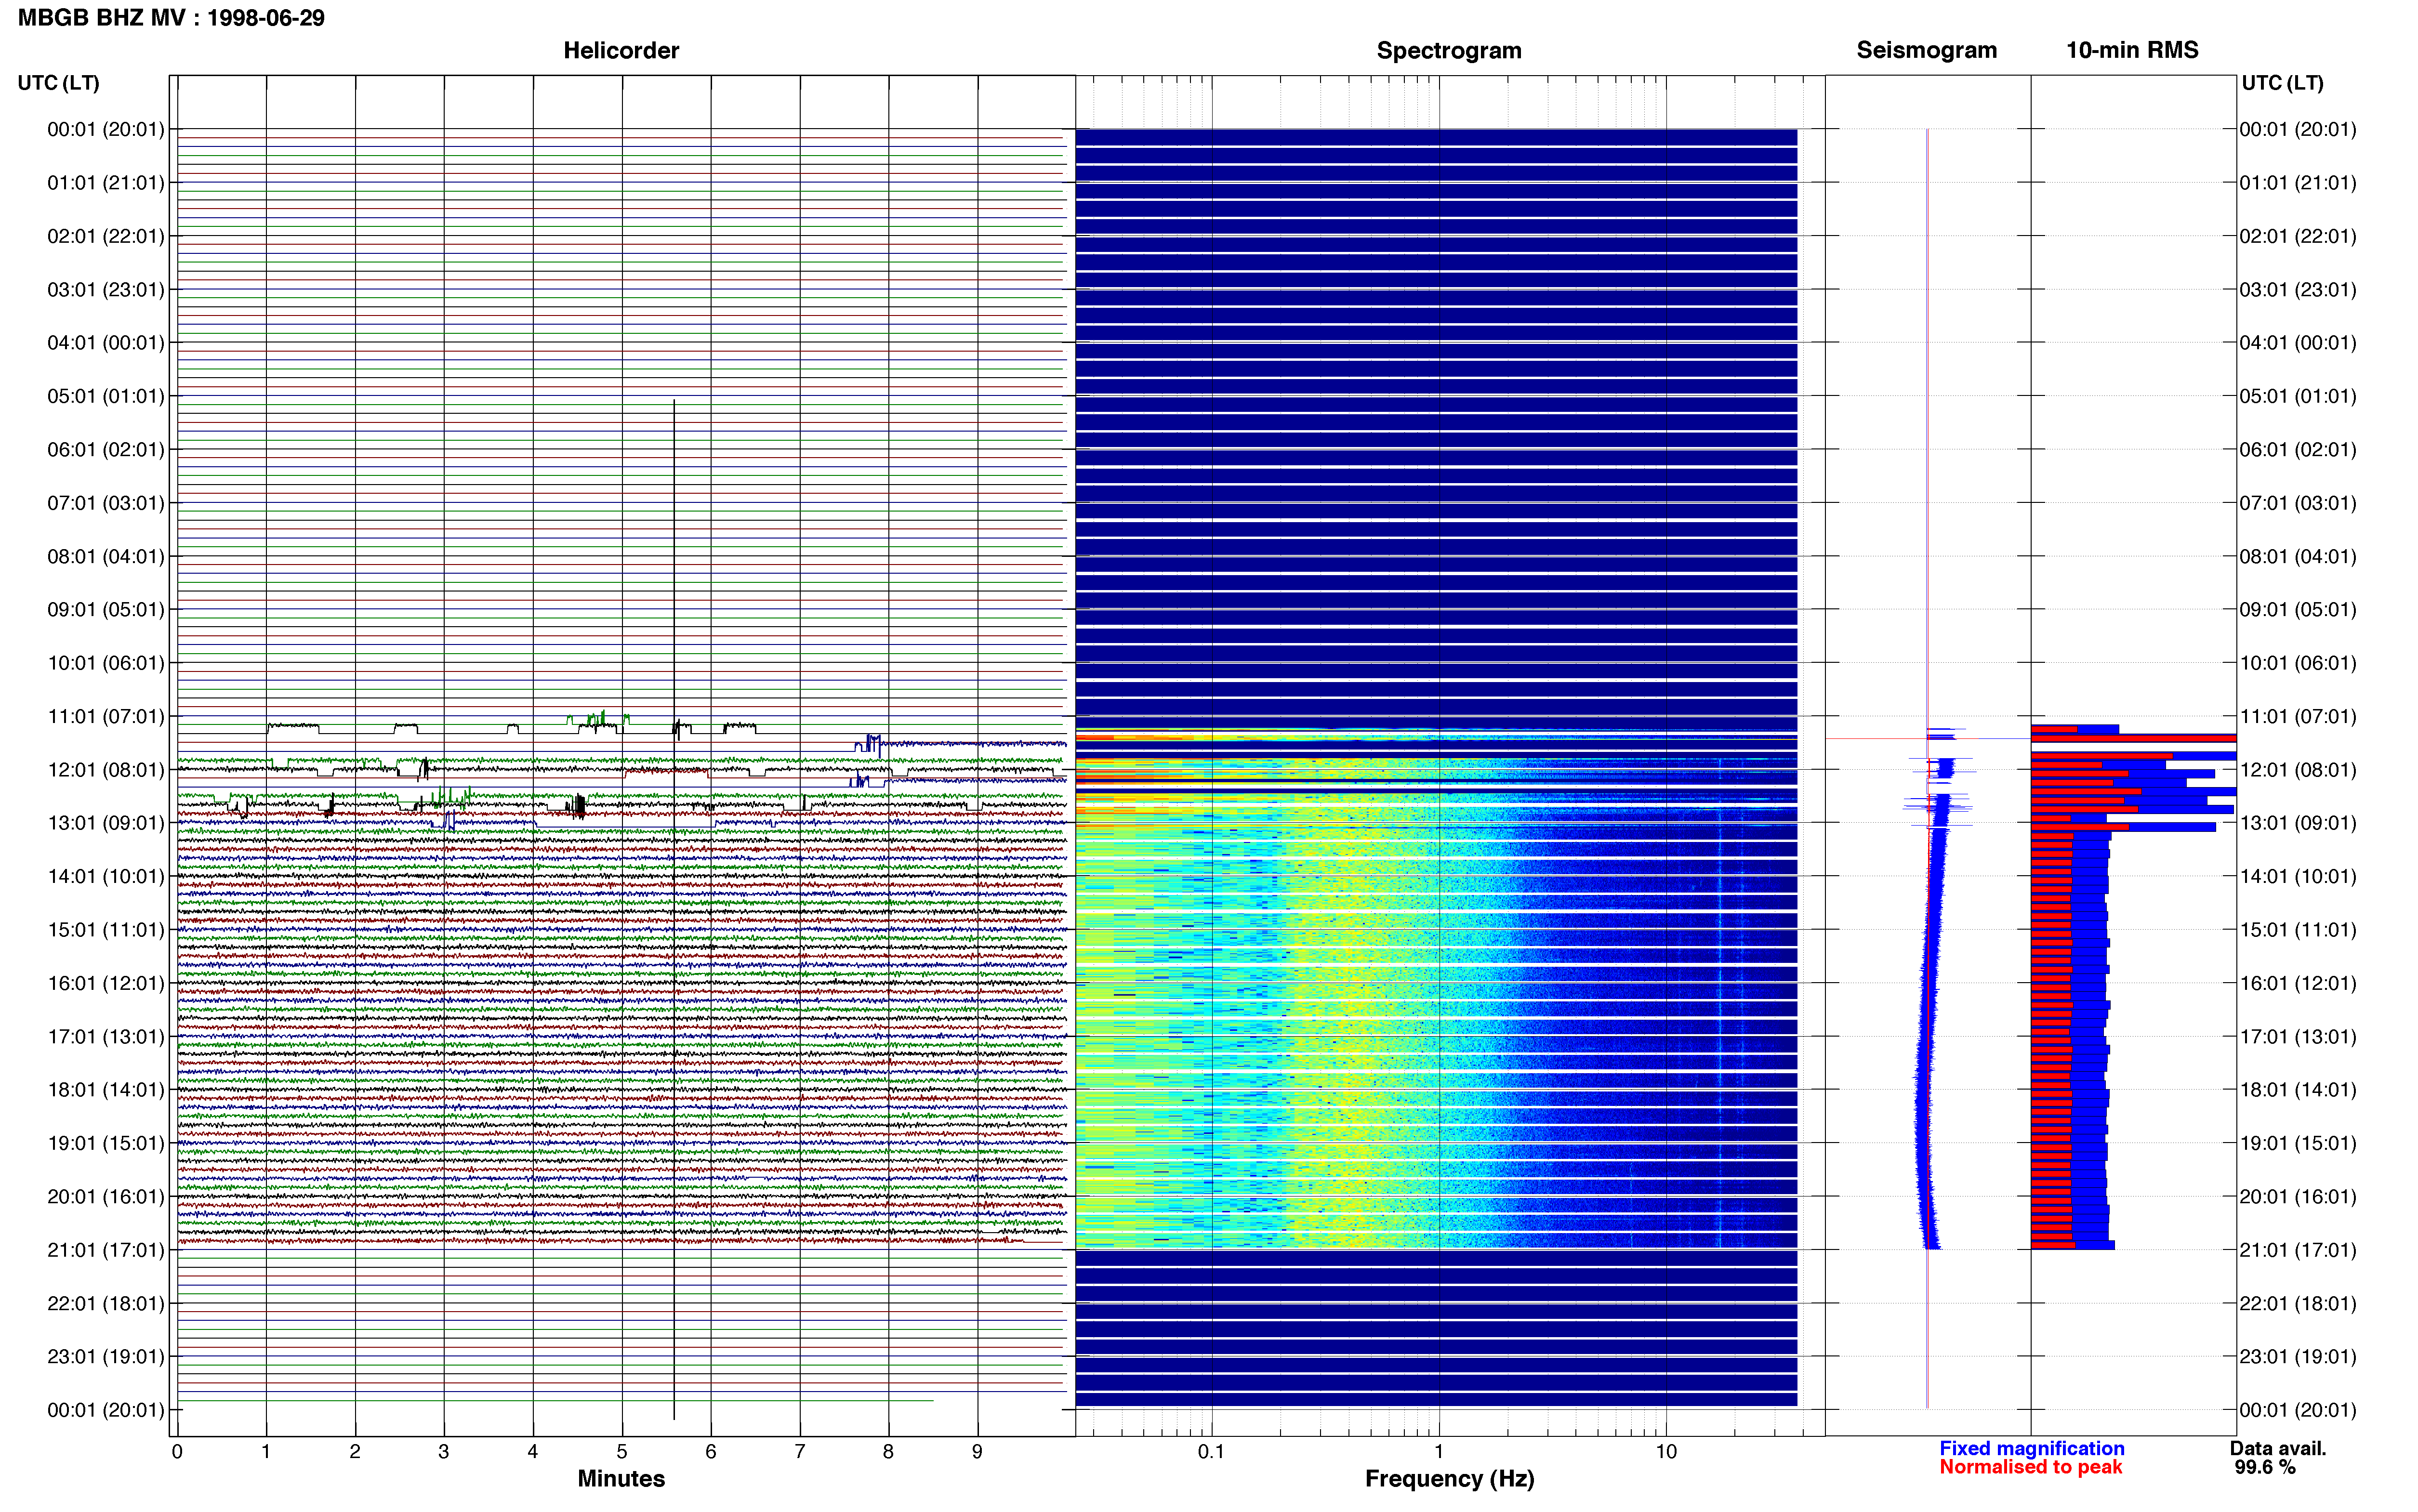The image size is (2418, 1512).
Task: Click the left-axis time label 10:01 (06:01)
Action: point(106,663)
